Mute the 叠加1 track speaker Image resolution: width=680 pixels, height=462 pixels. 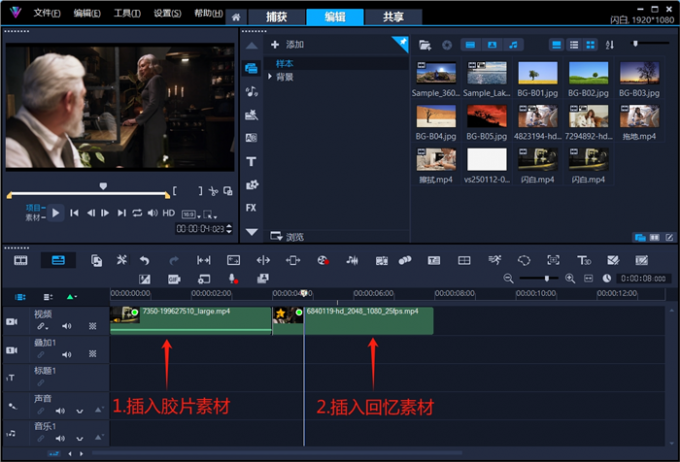pos(66,354)
